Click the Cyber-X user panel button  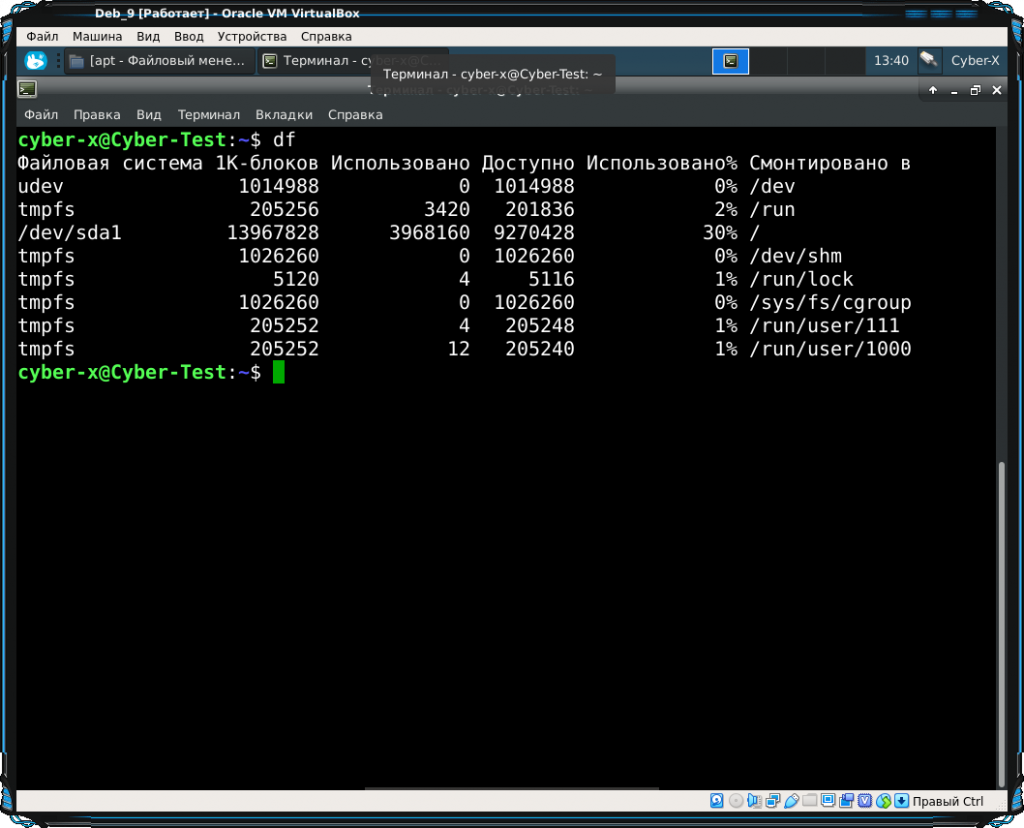click(974, 61)
